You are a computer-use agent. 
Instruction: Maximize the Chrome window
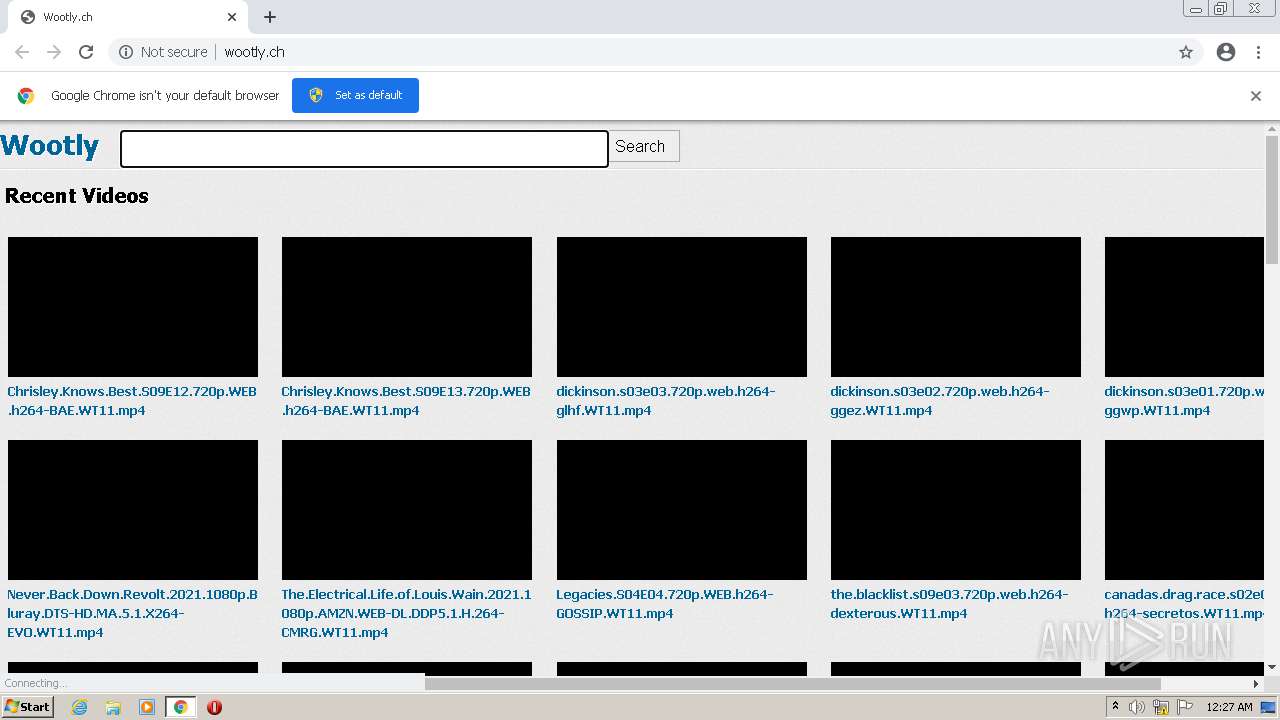pos(1221,8)
